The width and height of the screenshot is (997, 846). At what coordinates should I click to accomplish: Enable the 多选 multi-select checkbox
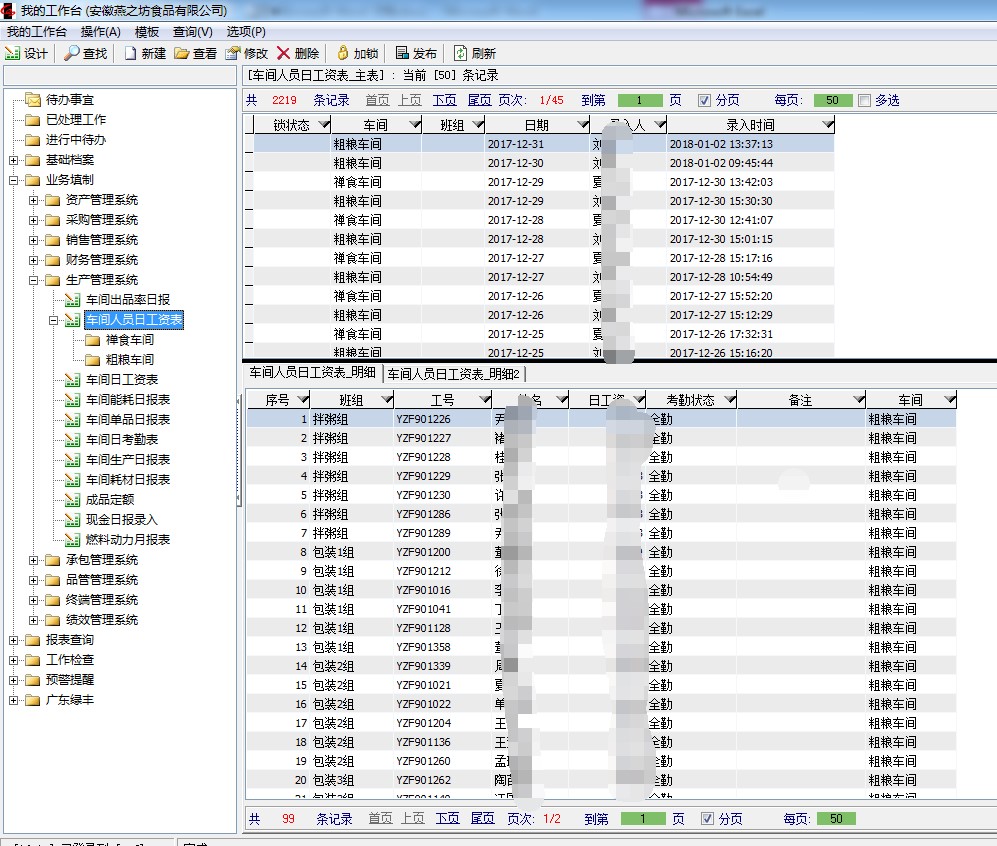click(x=864, y=100)
